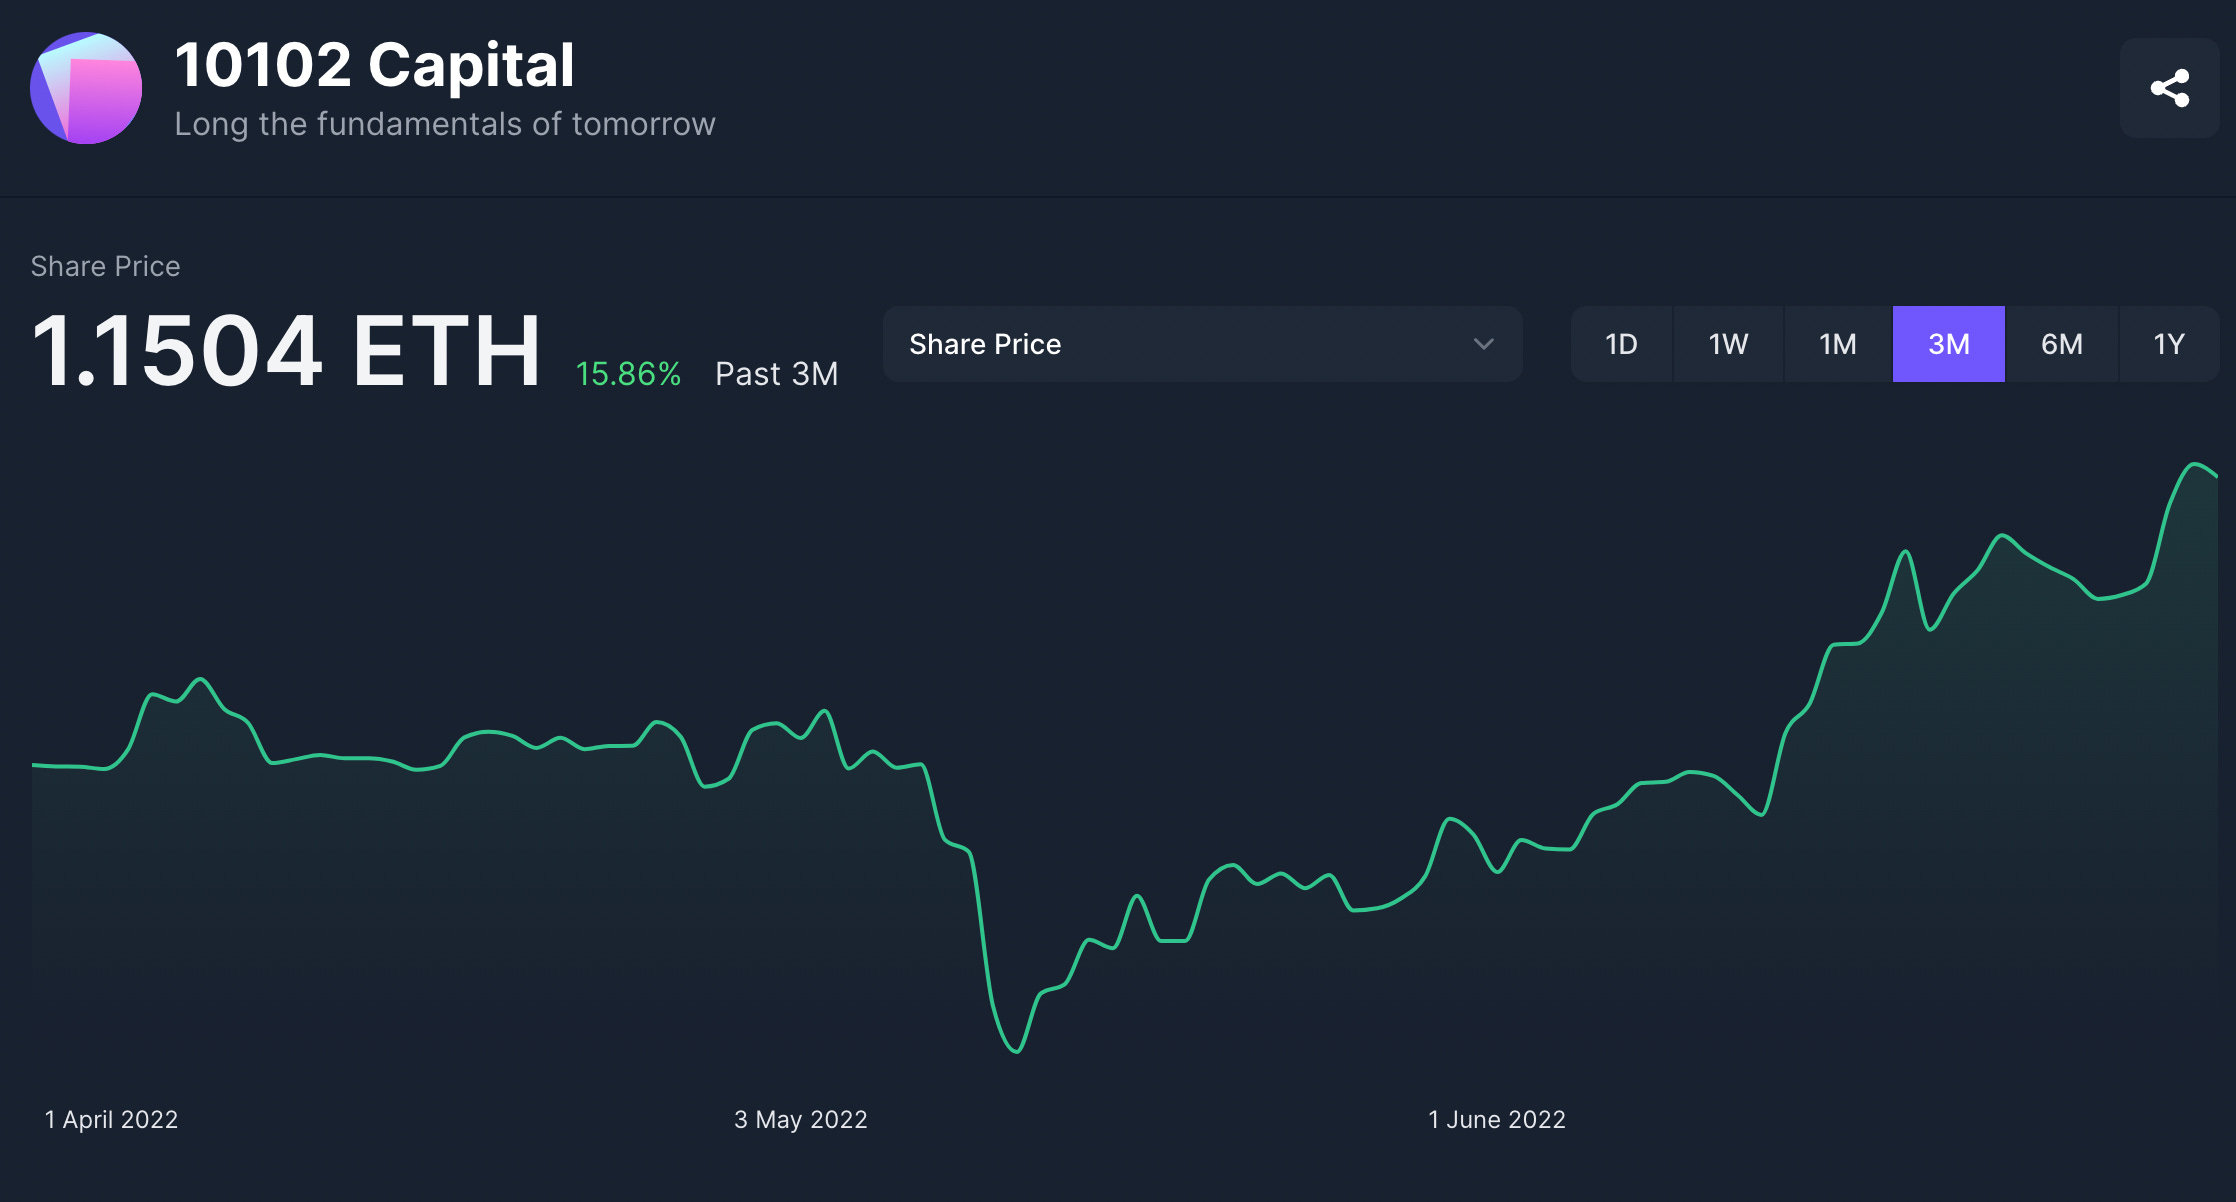Switch to the 1W time range

(1728, 344)
